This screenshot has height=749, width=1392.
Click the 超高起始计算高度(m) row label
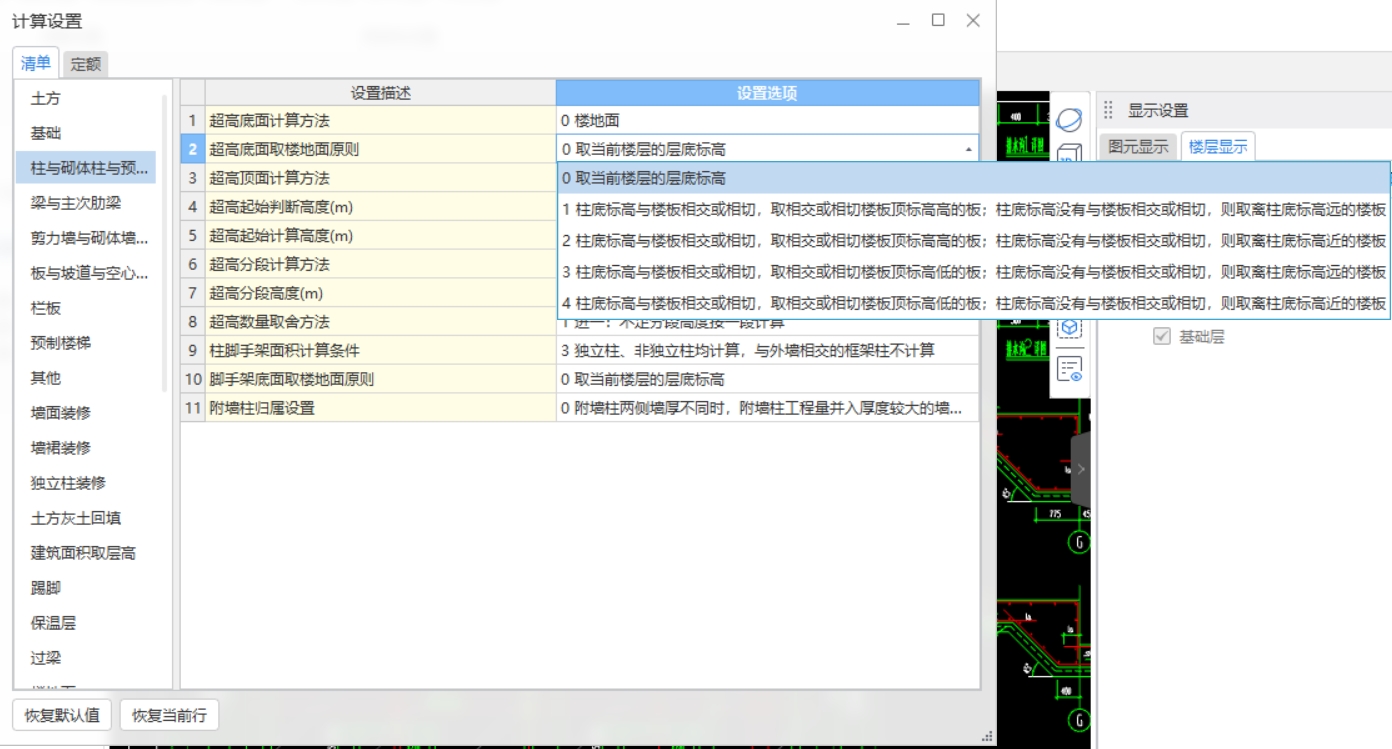[380, 236]
